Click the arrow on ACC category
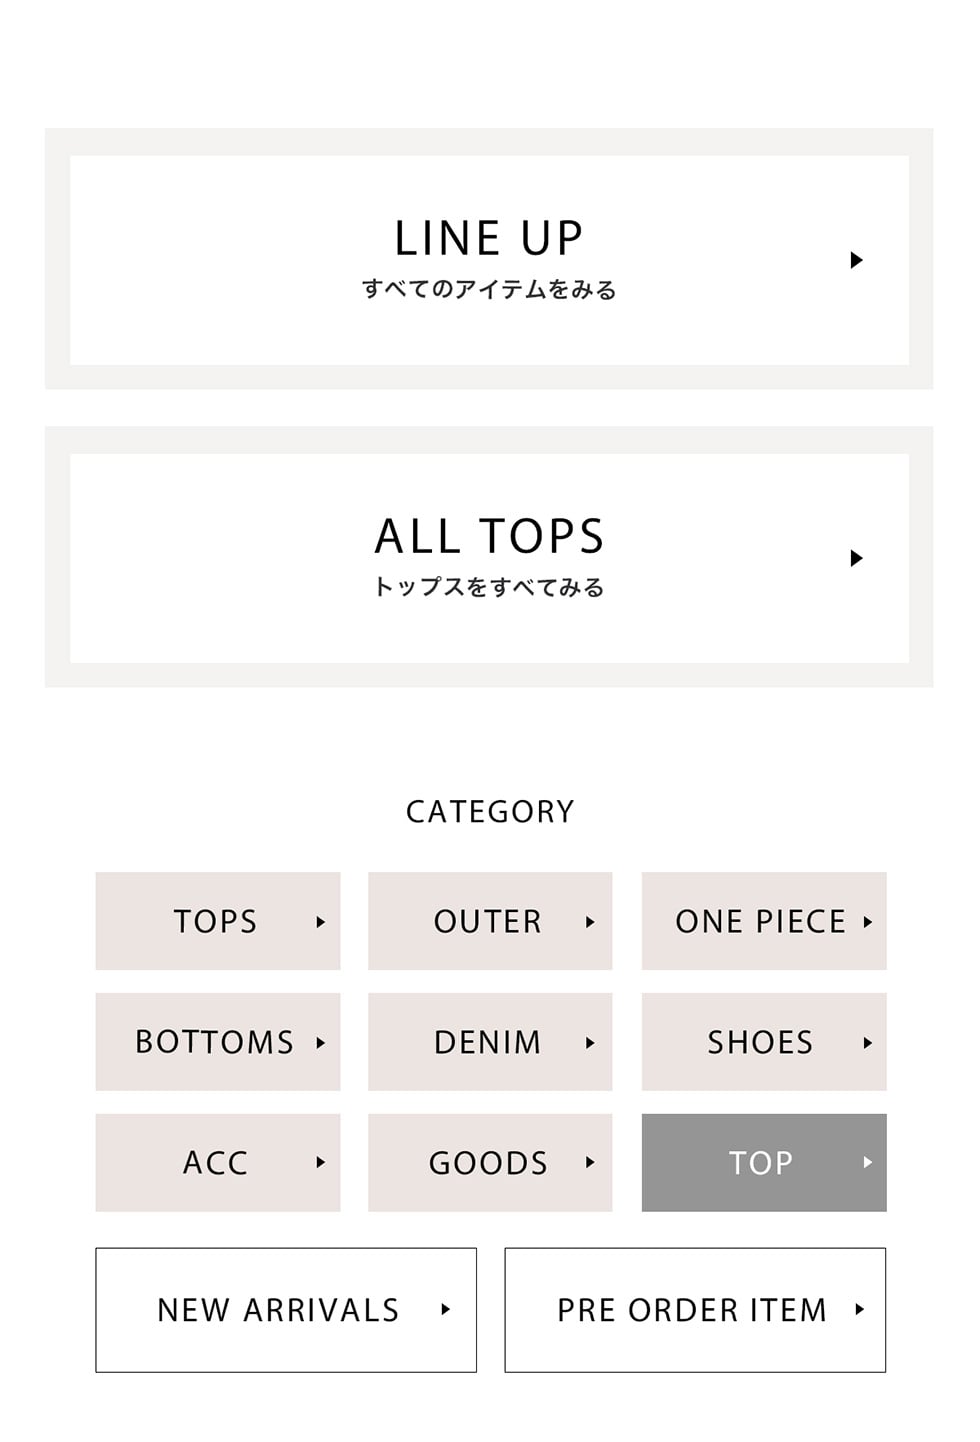Viewport: 980px width, 1442px height. tap(320, 1162)
